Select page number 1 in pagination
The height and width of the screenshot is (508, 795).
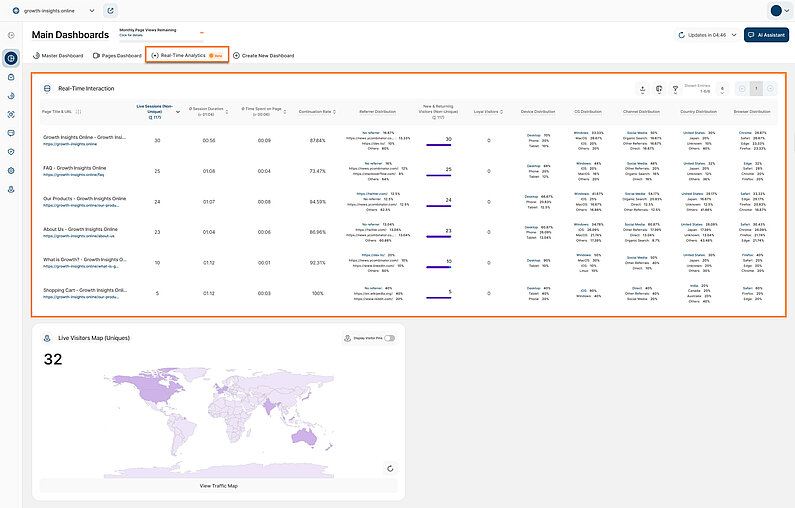(x=756, y=89)
